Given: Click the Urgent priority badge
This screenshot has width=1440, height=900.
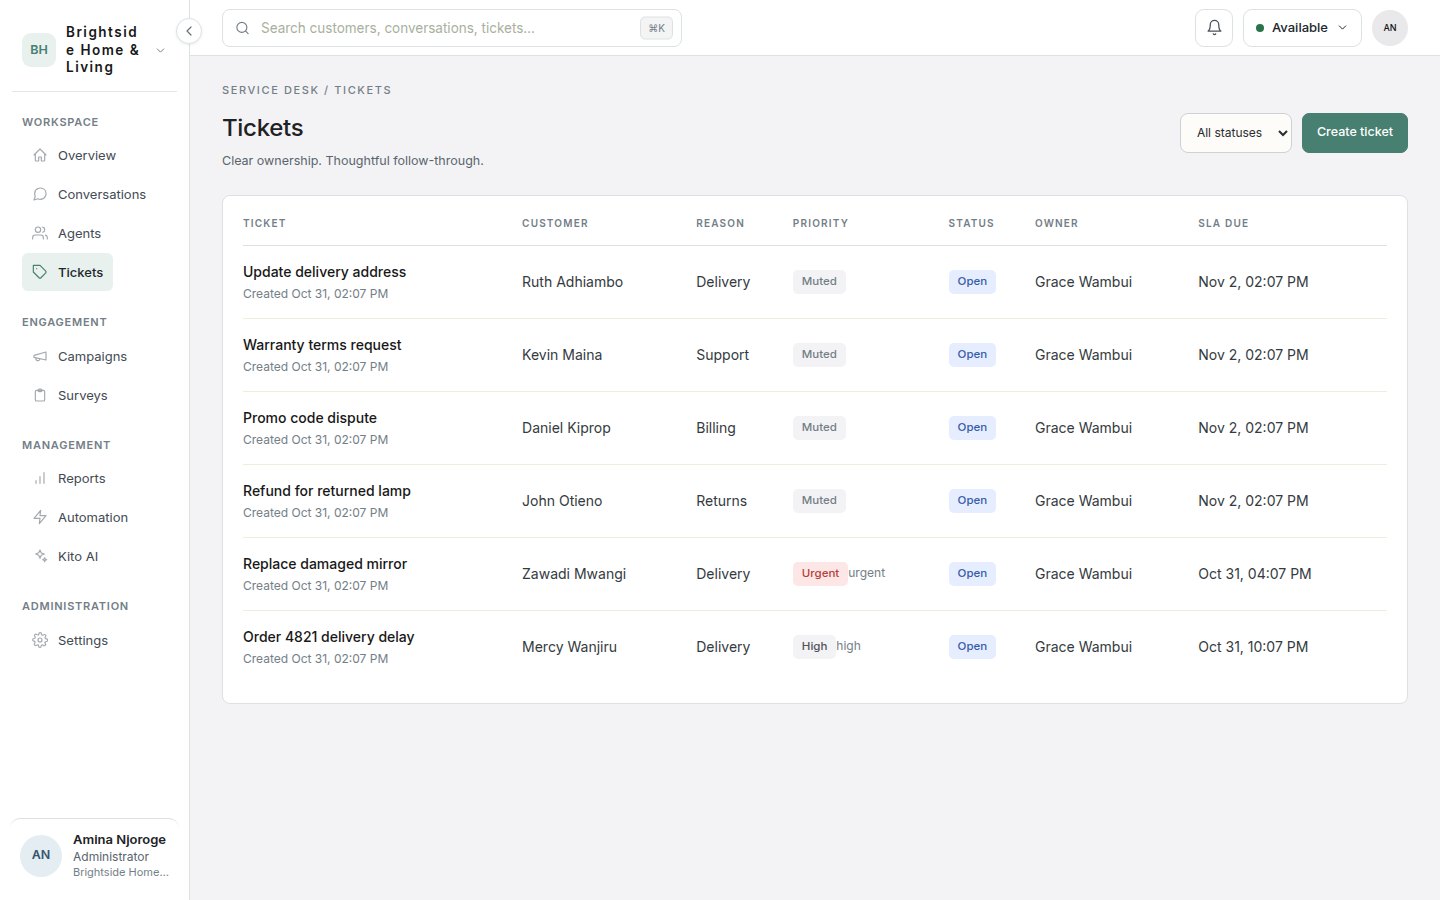Looking at the screenshot, I should [820, 573].
